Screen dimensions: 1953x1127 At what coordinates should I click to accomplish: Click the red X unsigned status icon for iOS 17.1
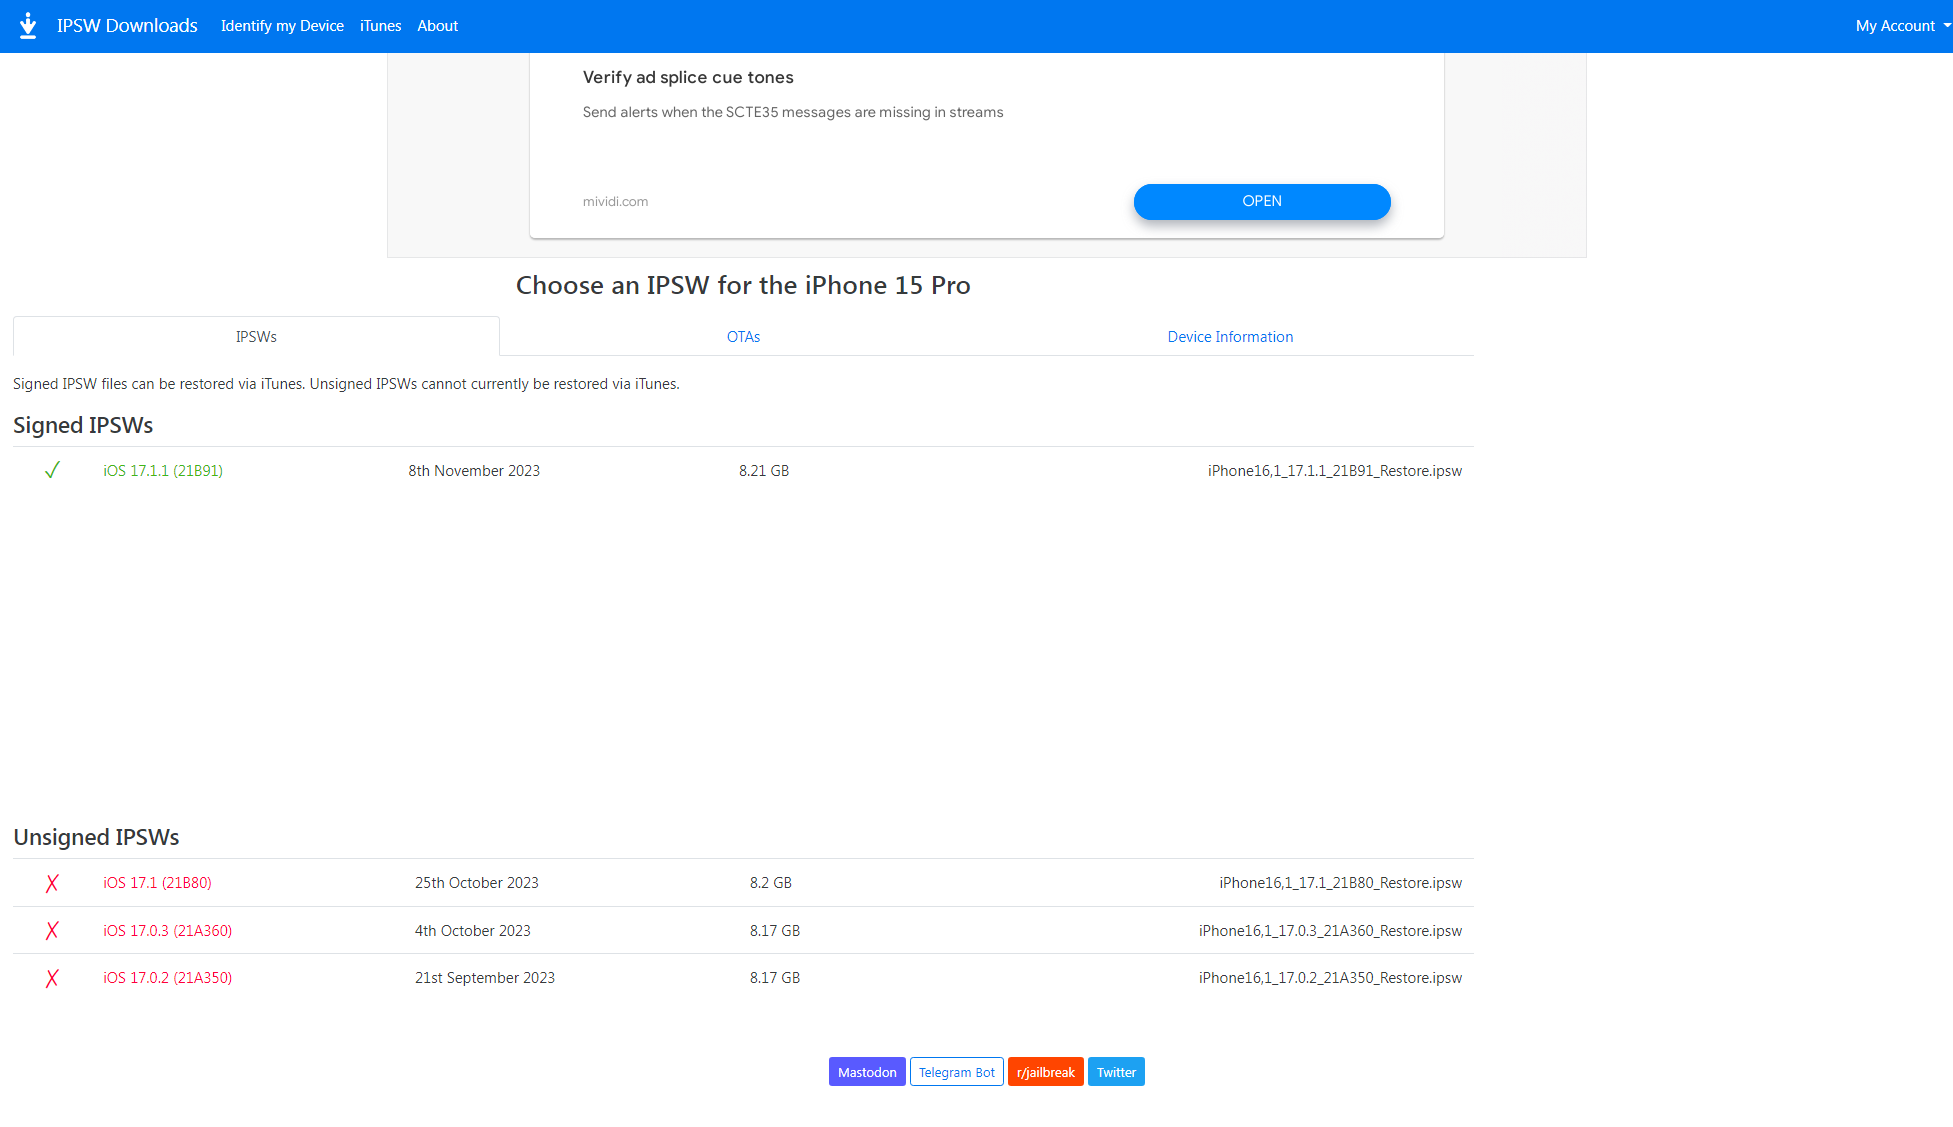(54, 881)
